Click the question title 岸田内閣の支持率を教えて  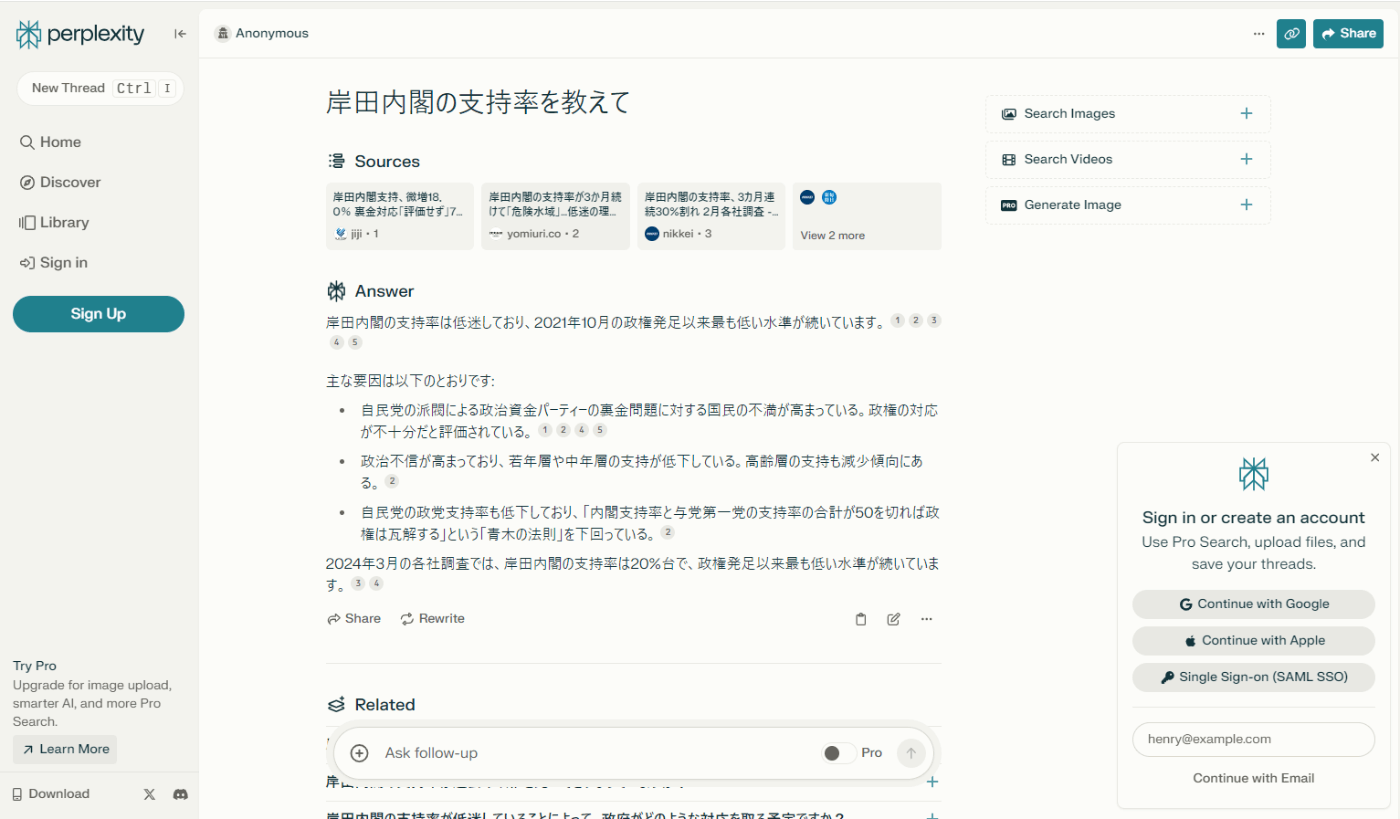click(478, 102)
